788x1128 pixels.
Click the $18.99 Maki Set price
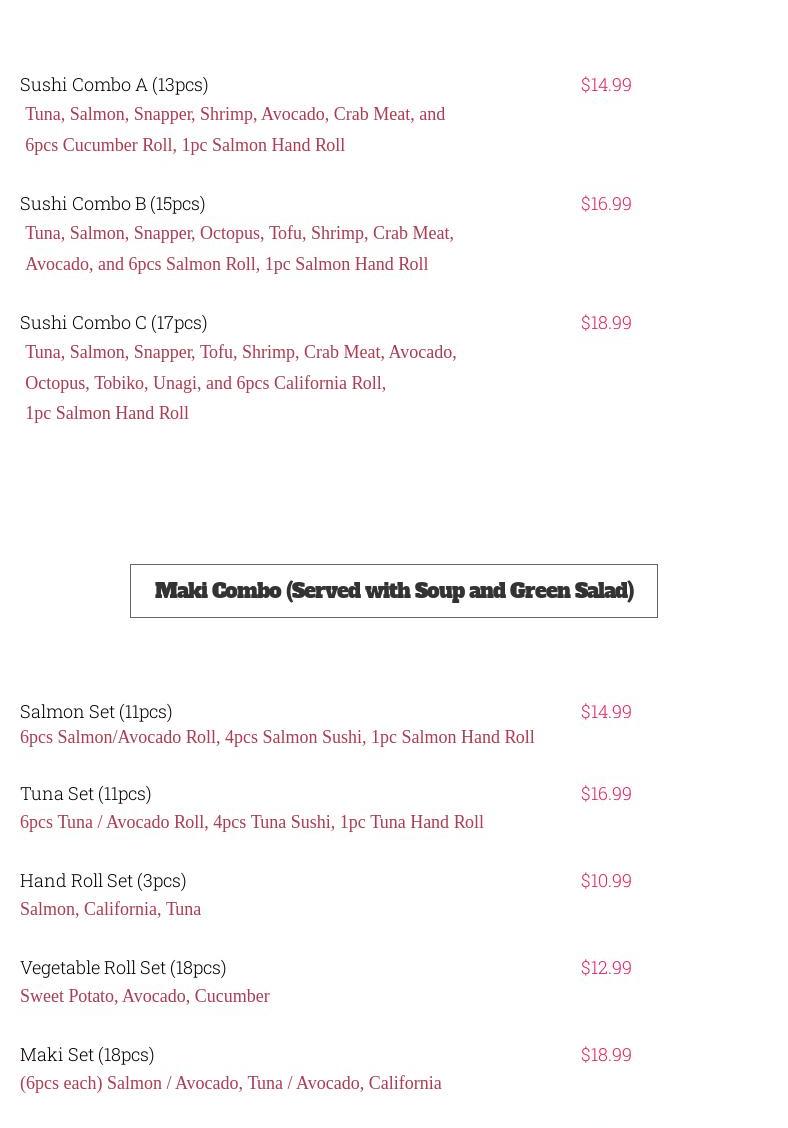tap(606, 1055)
